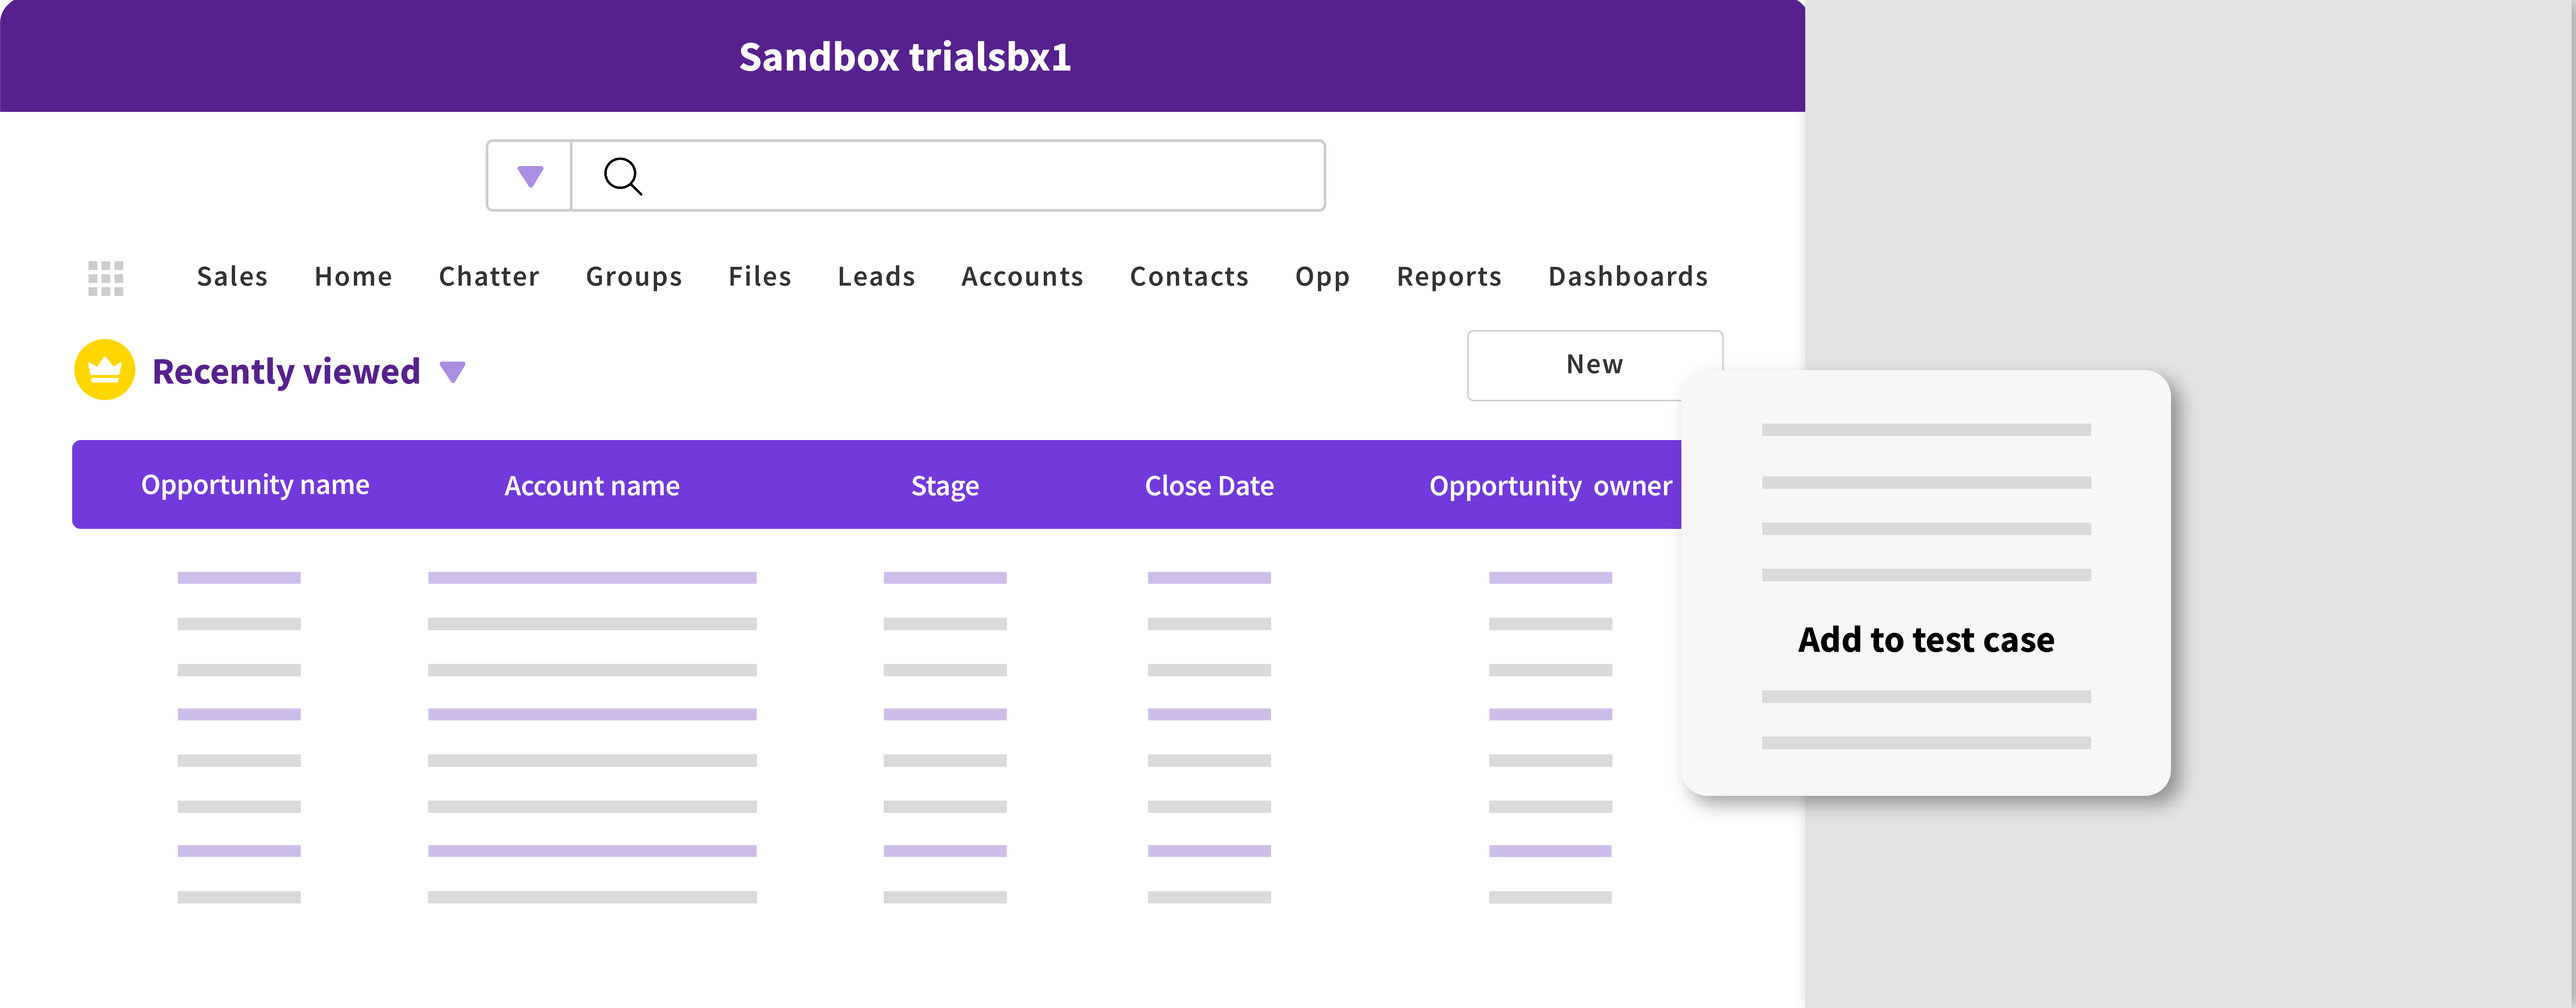Image resolution: width=2576 pixels, height=1008 pixels.
Task: Click the app launcher grid icon
Action: 105,278
